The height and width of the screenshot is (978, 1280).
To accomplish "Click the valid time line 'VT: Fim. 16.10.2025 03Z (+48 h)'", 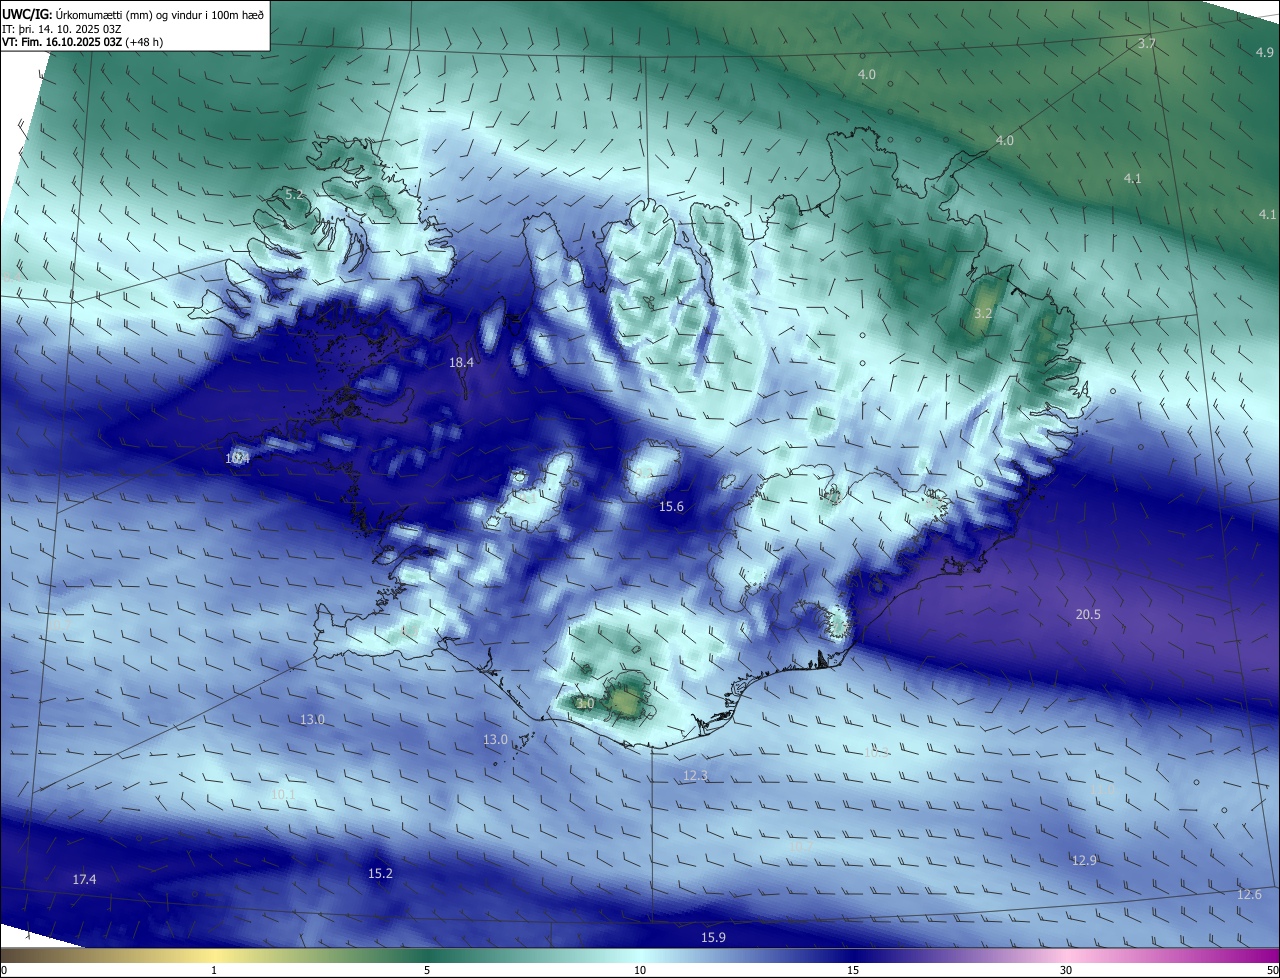I will click(x=82, y=42).
